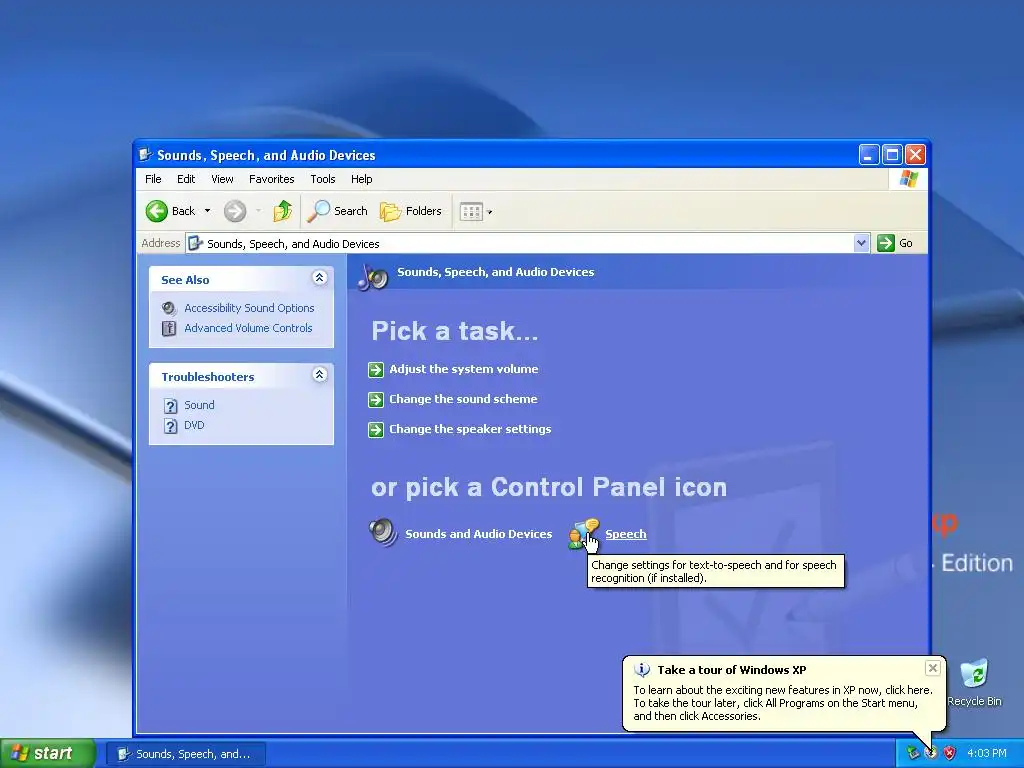Click the Sounds and Audio Devices speaker icon
The height and width of the screenshot is (768, 1024).
(x=383, y=532)
